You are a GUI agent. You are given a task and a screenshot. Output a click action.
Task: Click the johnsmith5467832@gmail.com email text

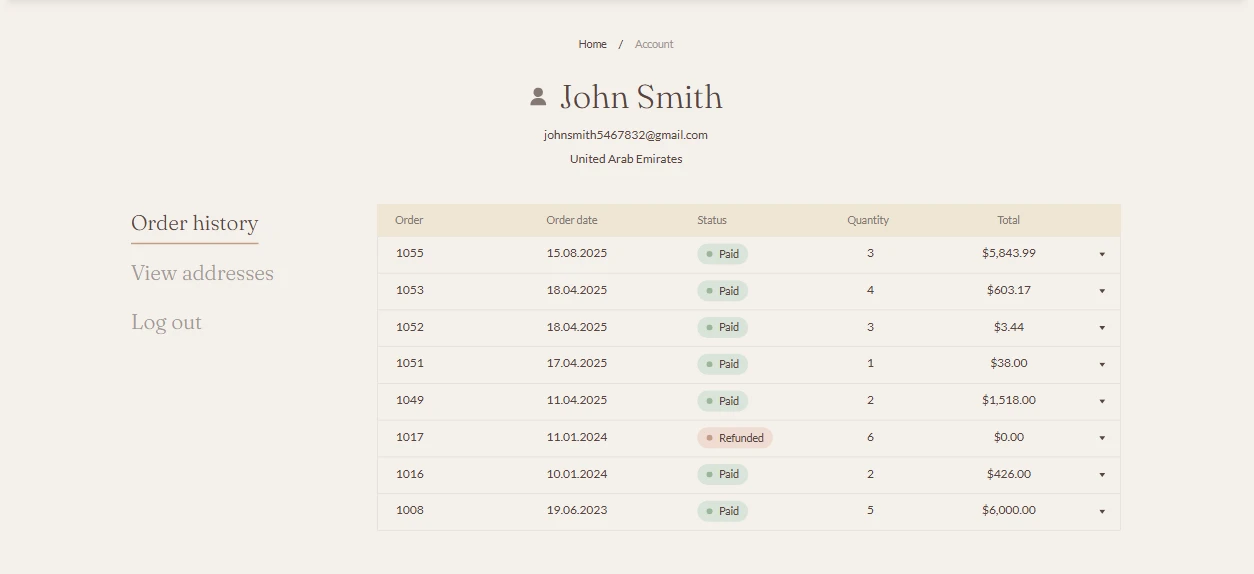tap(626, 135)
